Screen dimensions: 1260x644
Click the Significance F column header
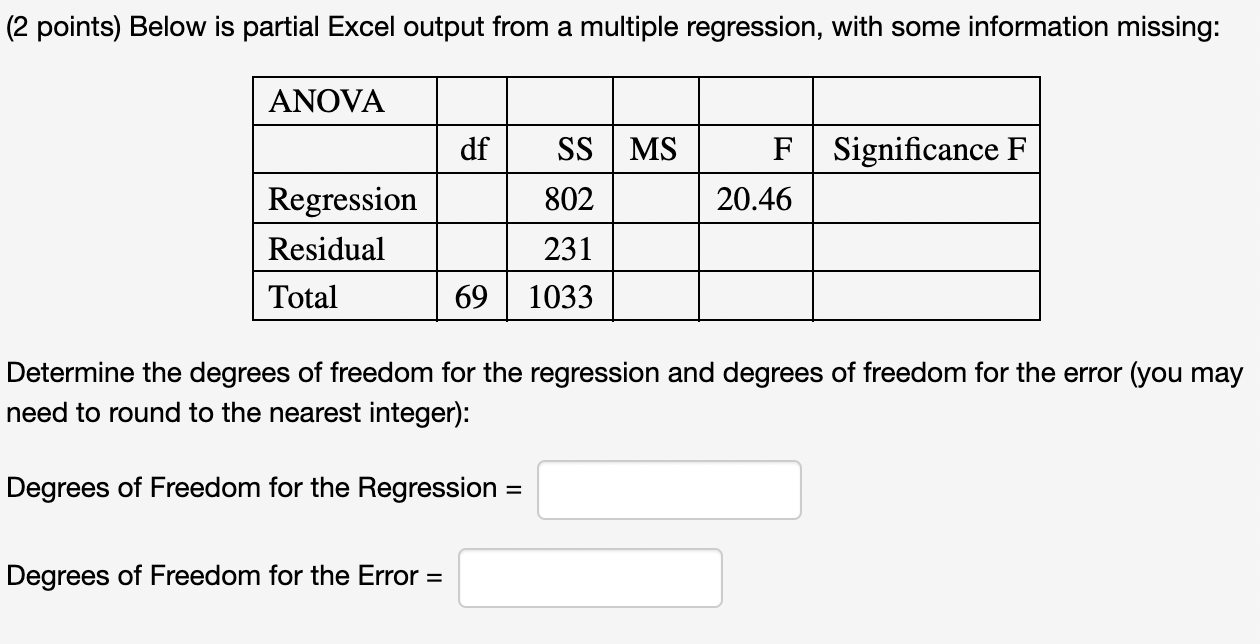pyautogui.click(x=927, y=149)
